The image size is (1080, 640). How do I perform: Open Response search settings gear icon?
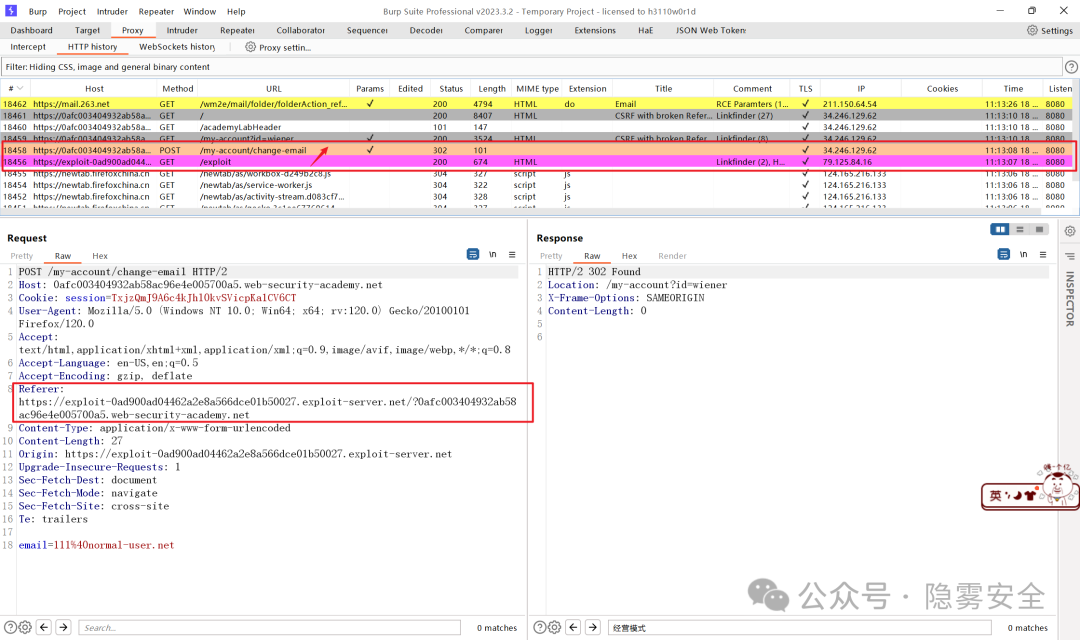[x=554, y=627]
